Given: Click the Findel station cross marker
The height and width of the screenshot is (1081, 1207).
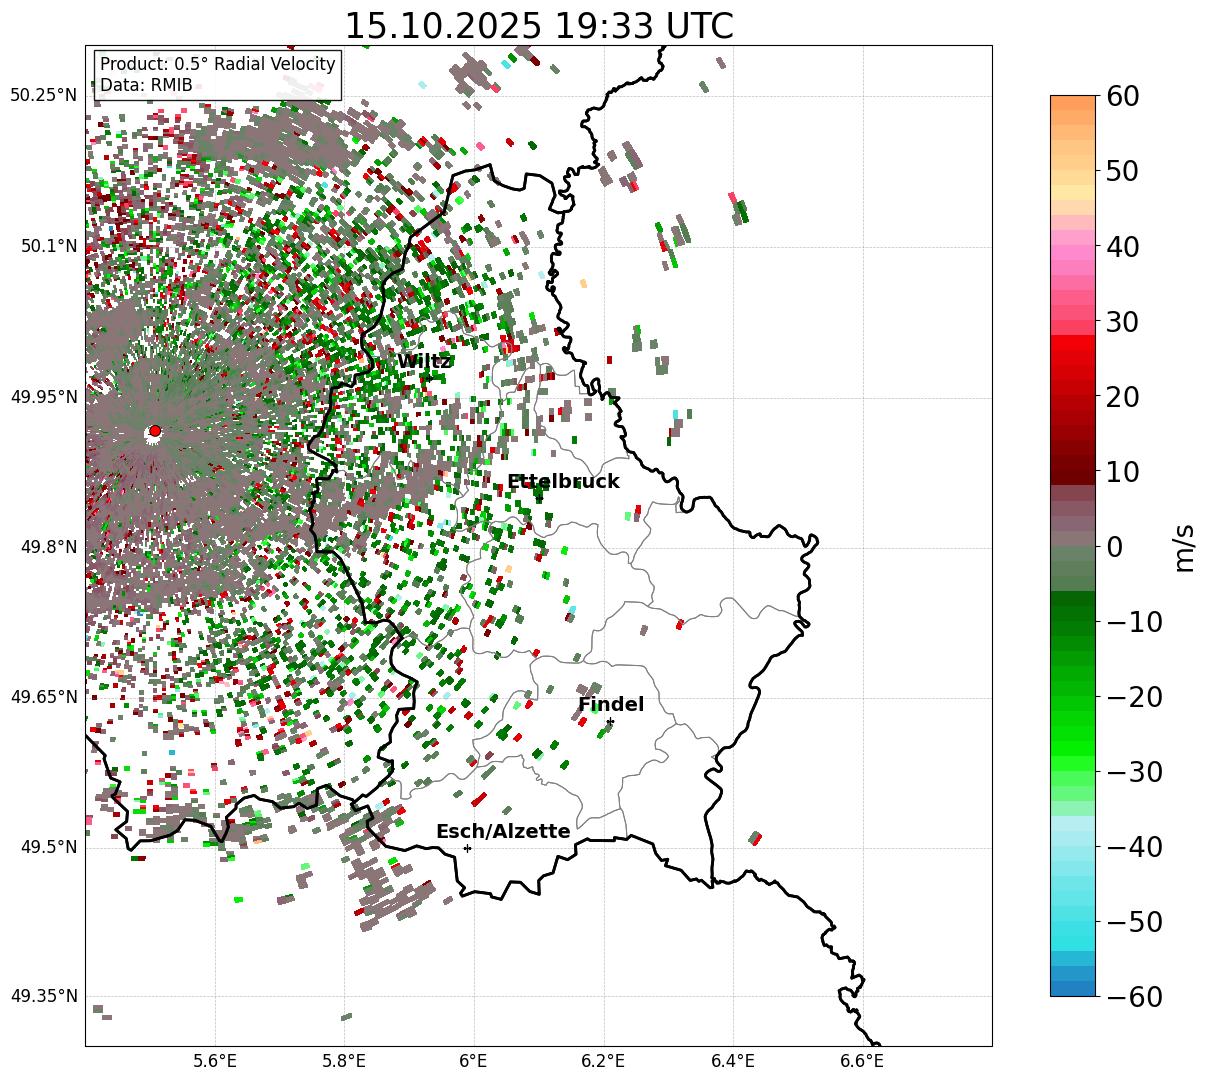Looking at the screenshot, I should pyautogui.click(x=610, y=722).
